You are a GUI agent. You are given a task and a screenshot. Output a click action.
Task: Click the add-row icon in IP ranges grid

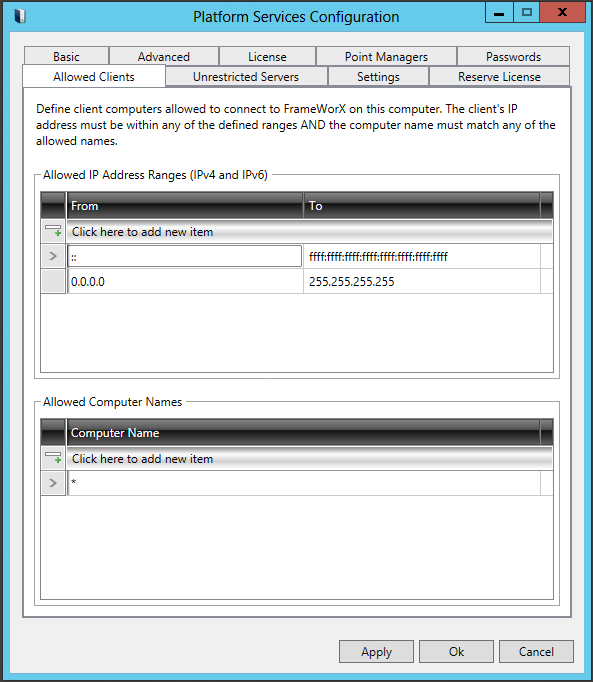click(53, 231)
